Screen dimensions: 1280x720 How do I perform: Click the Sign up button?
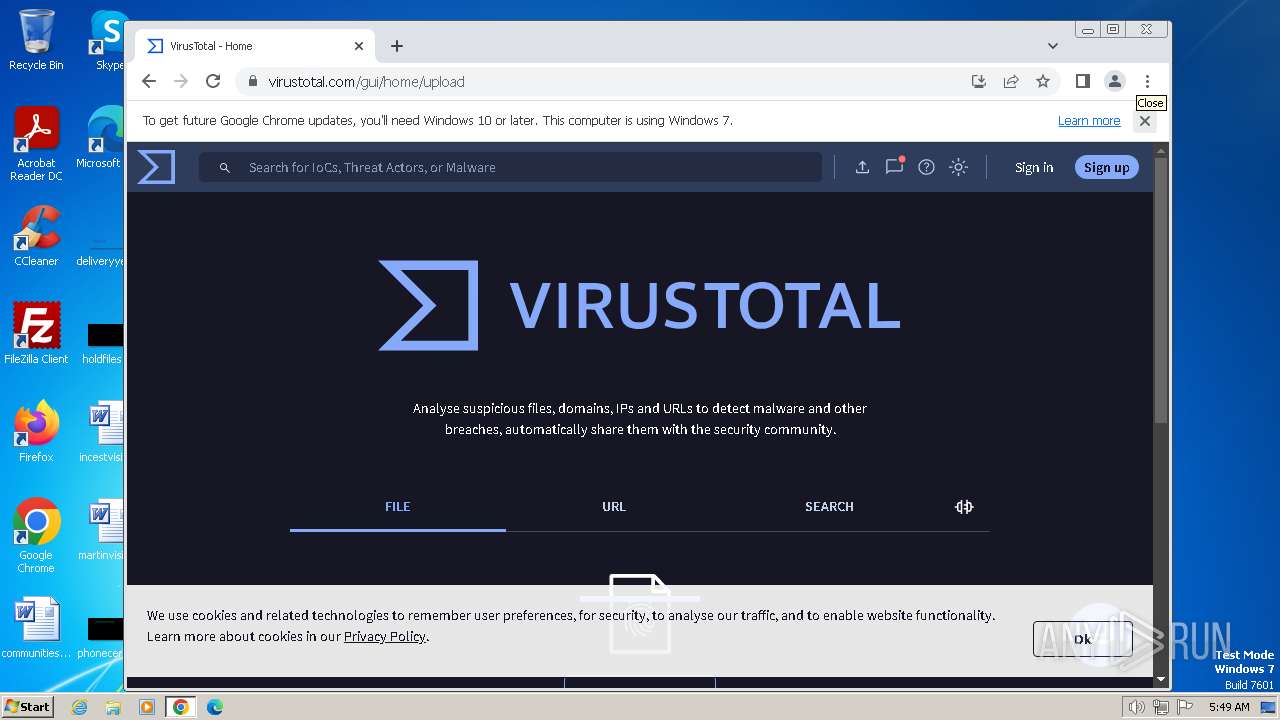tap(1106, 167)
